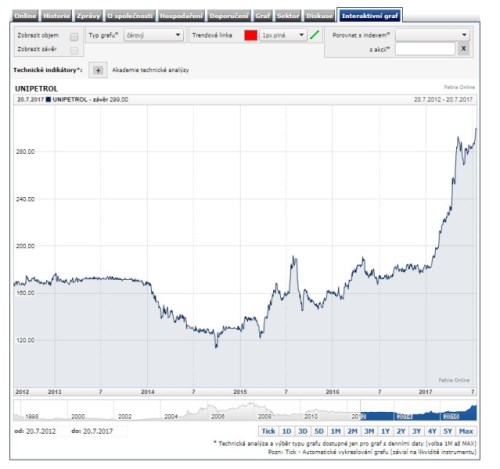The width and height of the screenshot is (500, 469).
Task: Open the O společnosti tab
Action: 130,16
